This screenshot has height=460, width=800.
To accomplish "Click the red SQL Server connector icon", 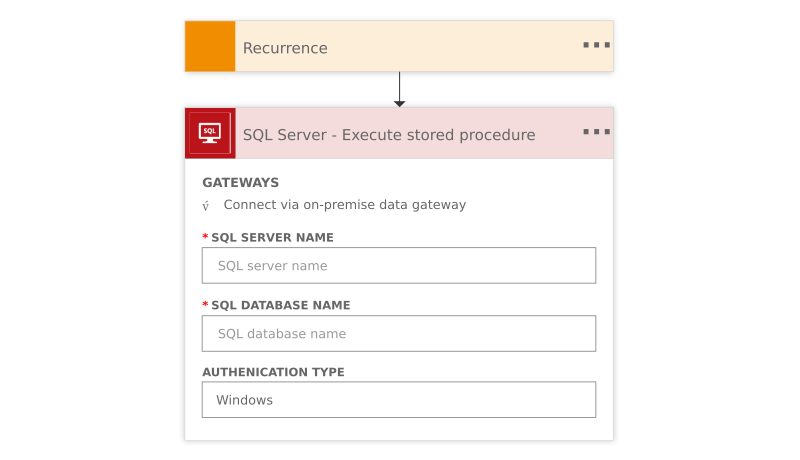I will (210, 133).
